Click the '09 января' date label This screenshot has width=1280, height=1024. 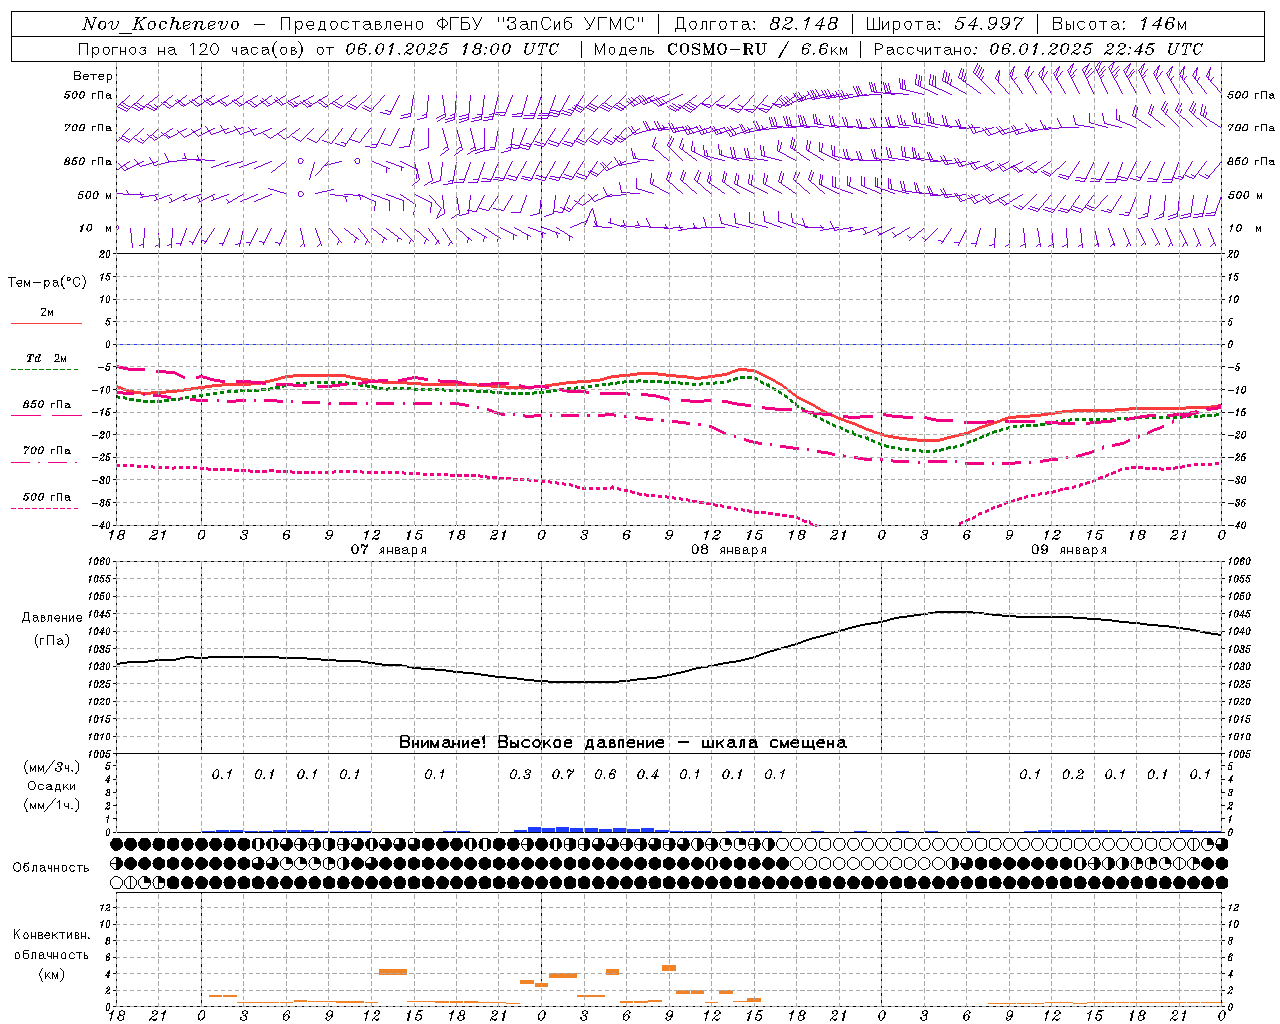1069,550
